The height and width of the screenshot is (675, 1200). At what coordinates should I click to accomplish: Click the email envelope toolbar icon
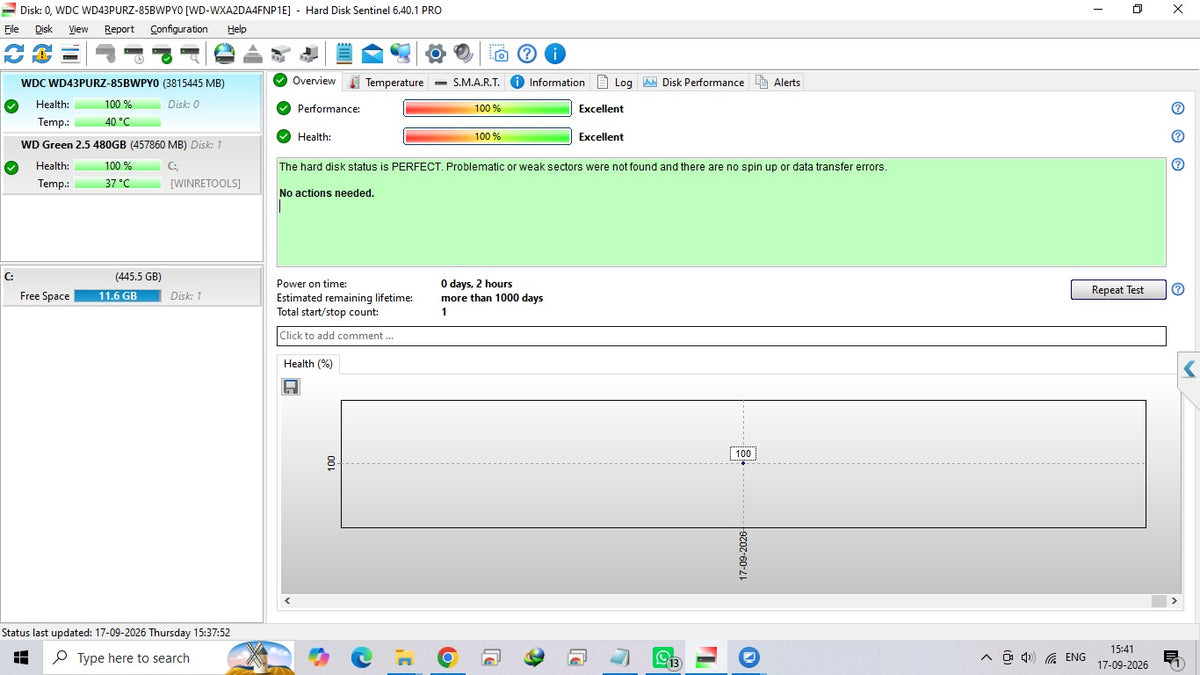click(372, 53)
